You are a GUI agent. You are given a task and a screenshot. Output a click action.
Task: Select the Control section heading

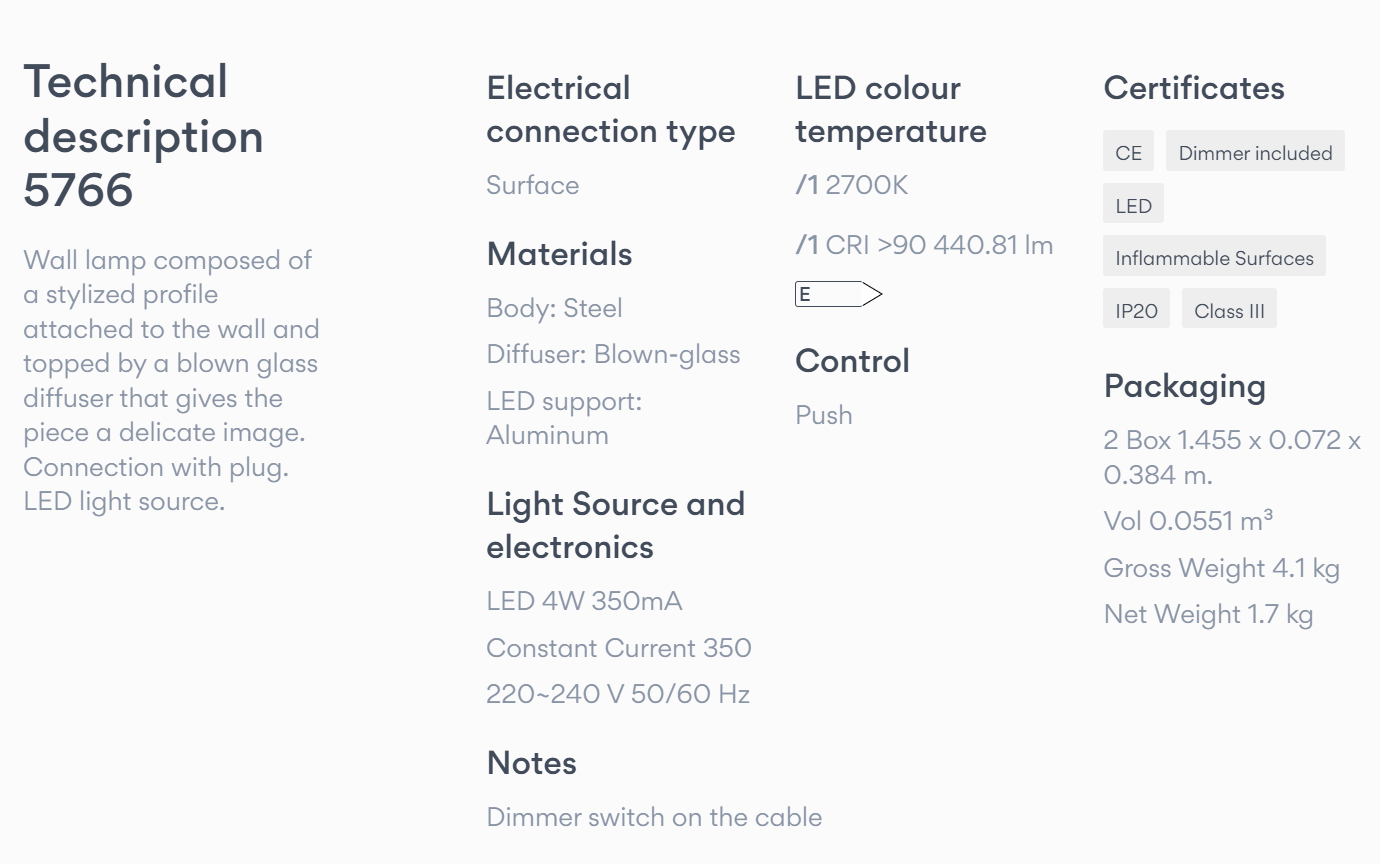click(852, 361)
